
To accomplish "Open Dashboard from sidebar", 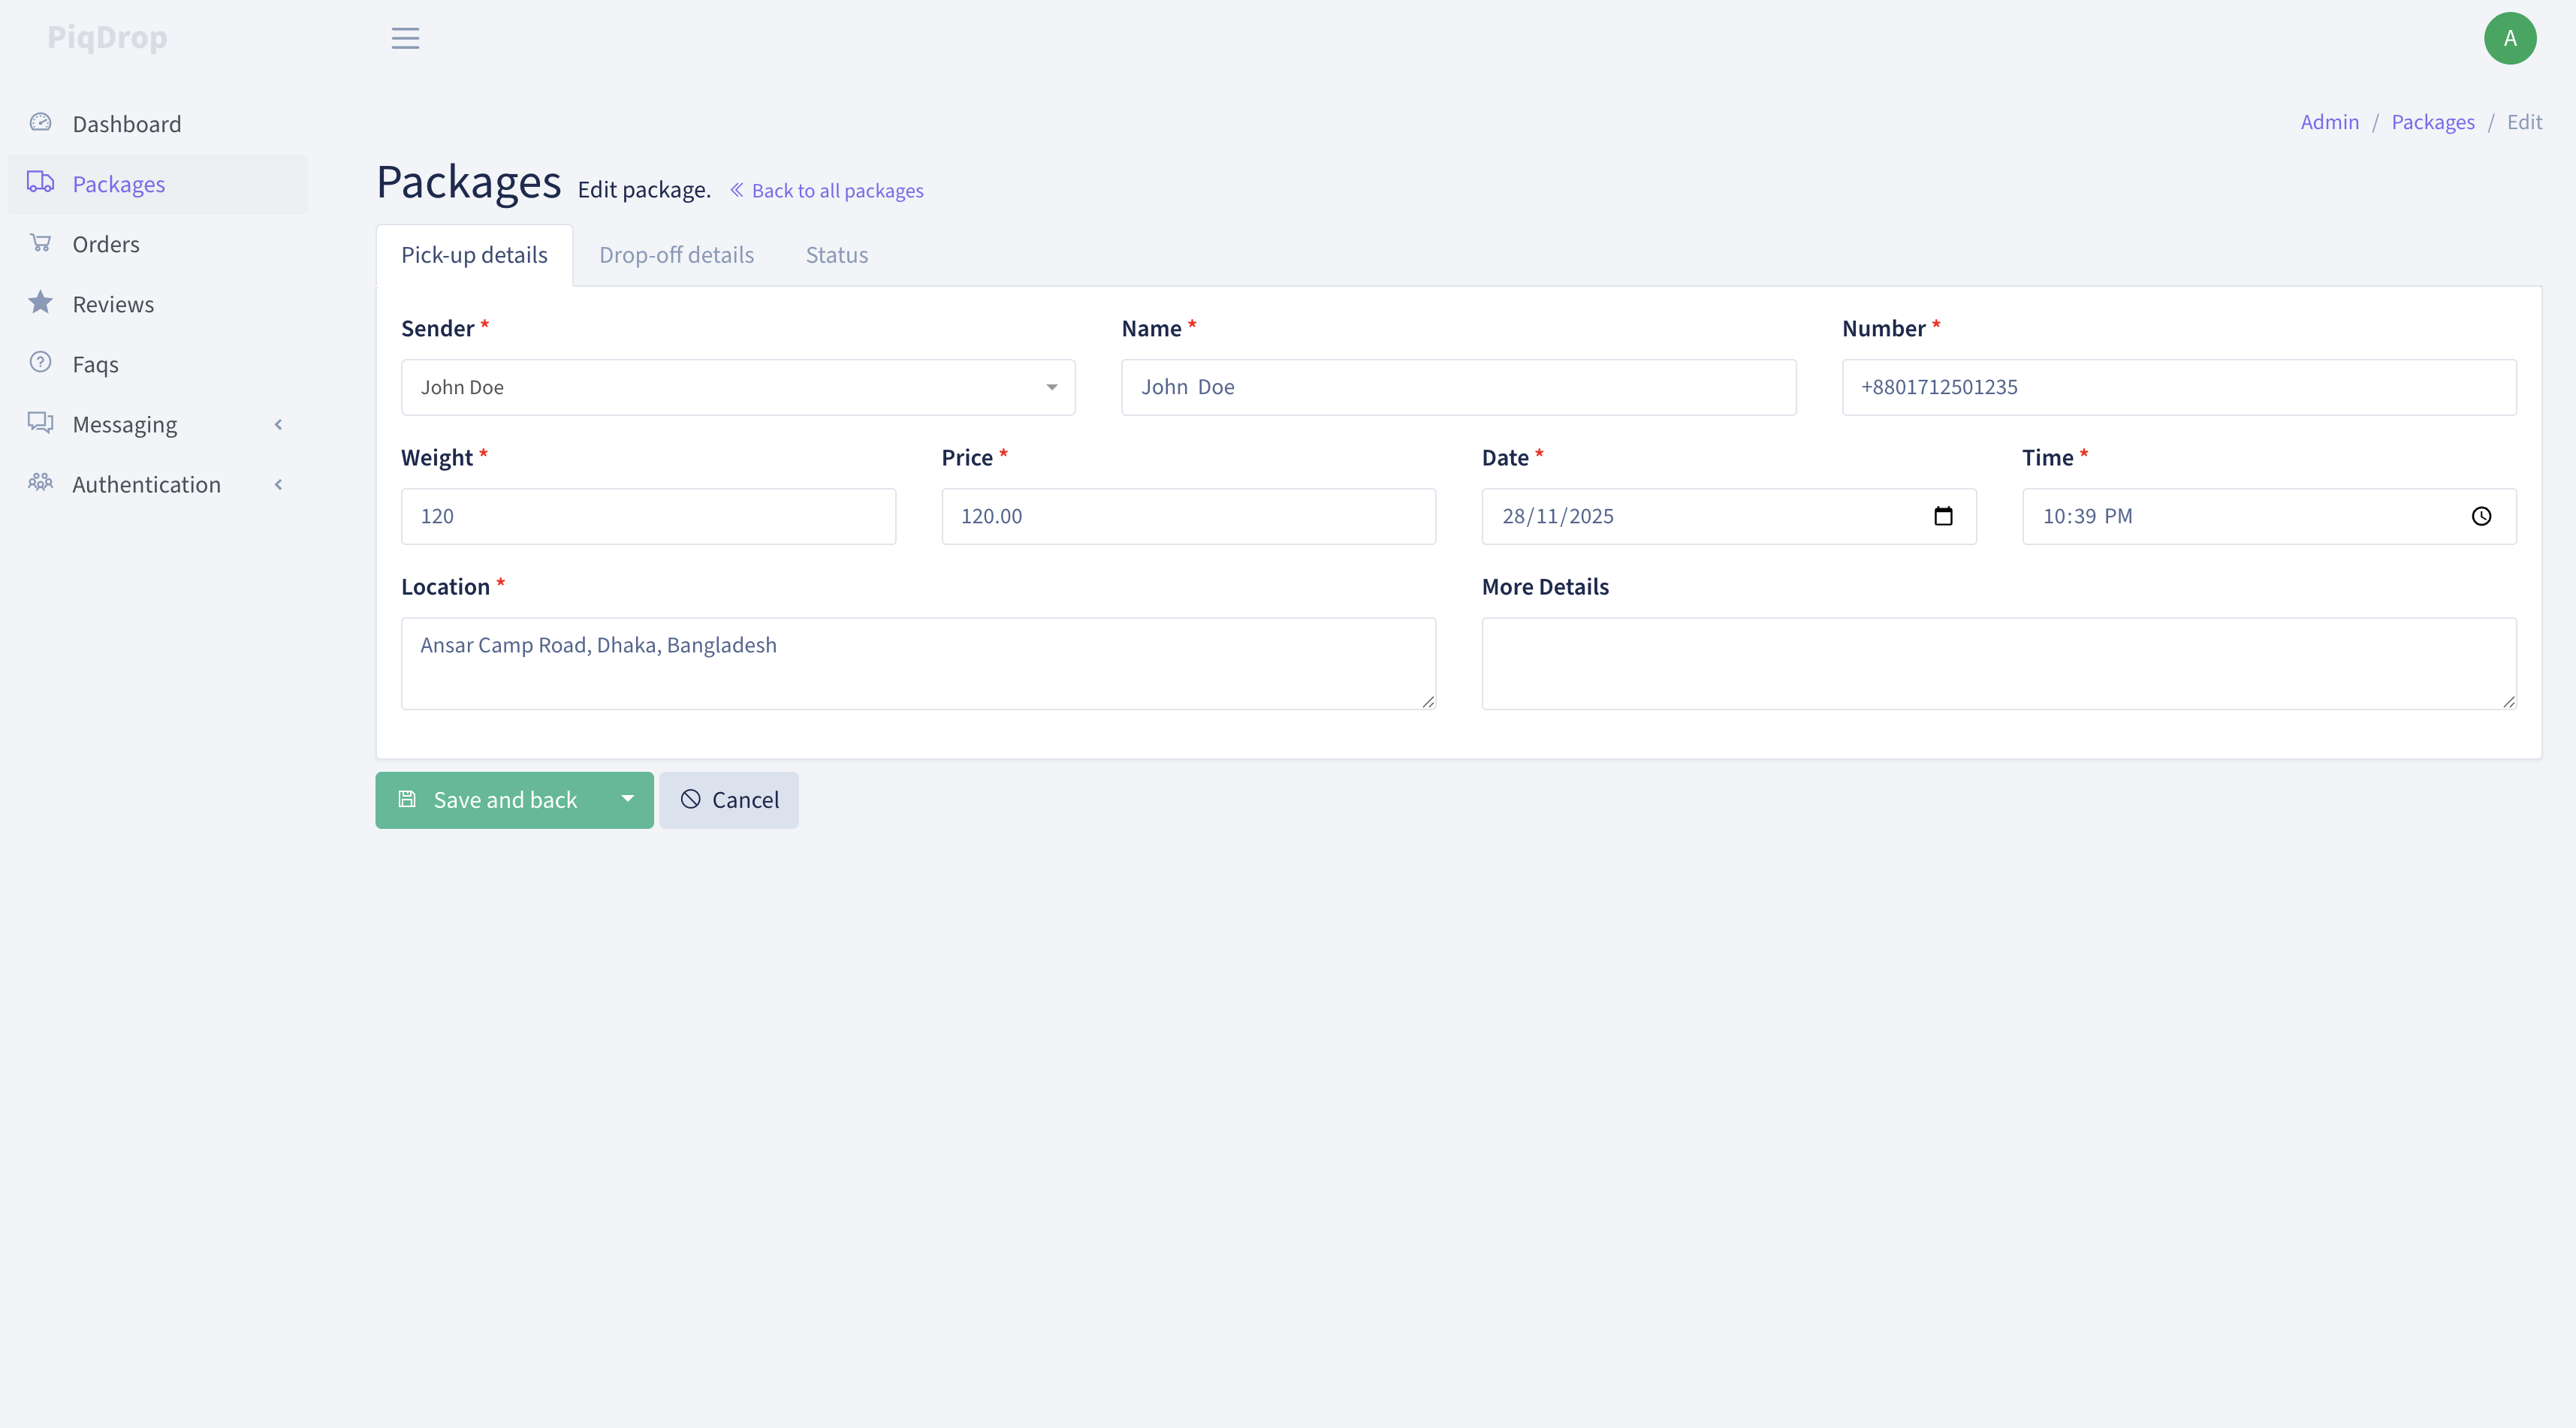I will [158, 124].
